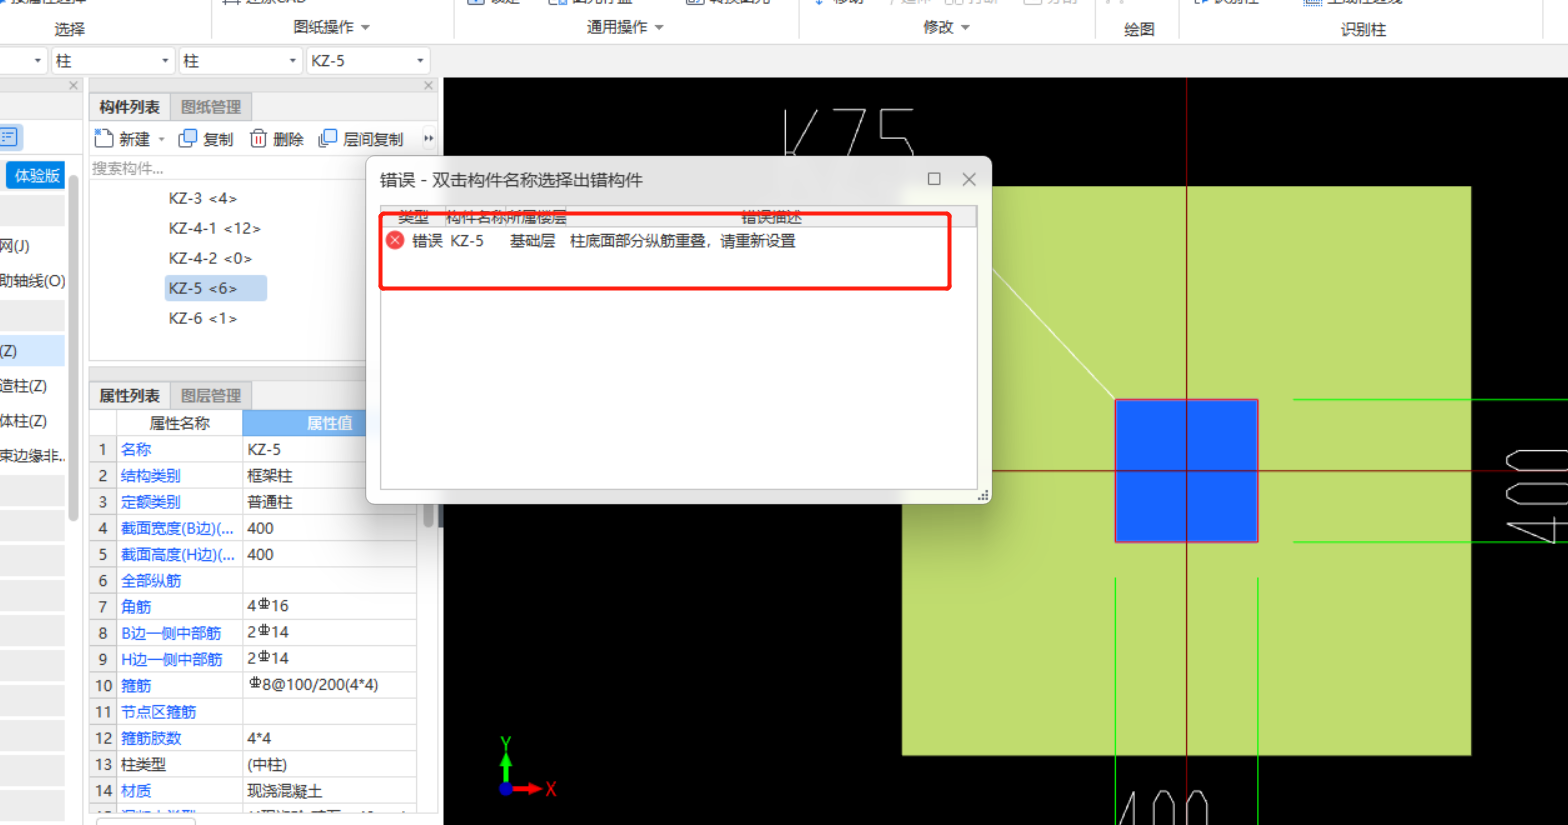This screenshot has width=1568, height=825.
Task: Click the blue KZ-5 column in drawing
Action: point(1186,471)
